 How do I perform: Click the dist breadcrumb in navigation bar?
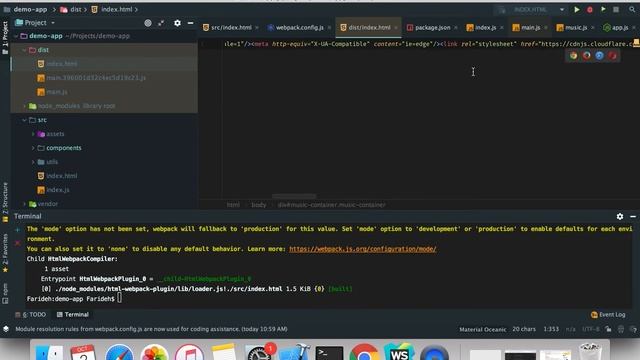[71, 9]
